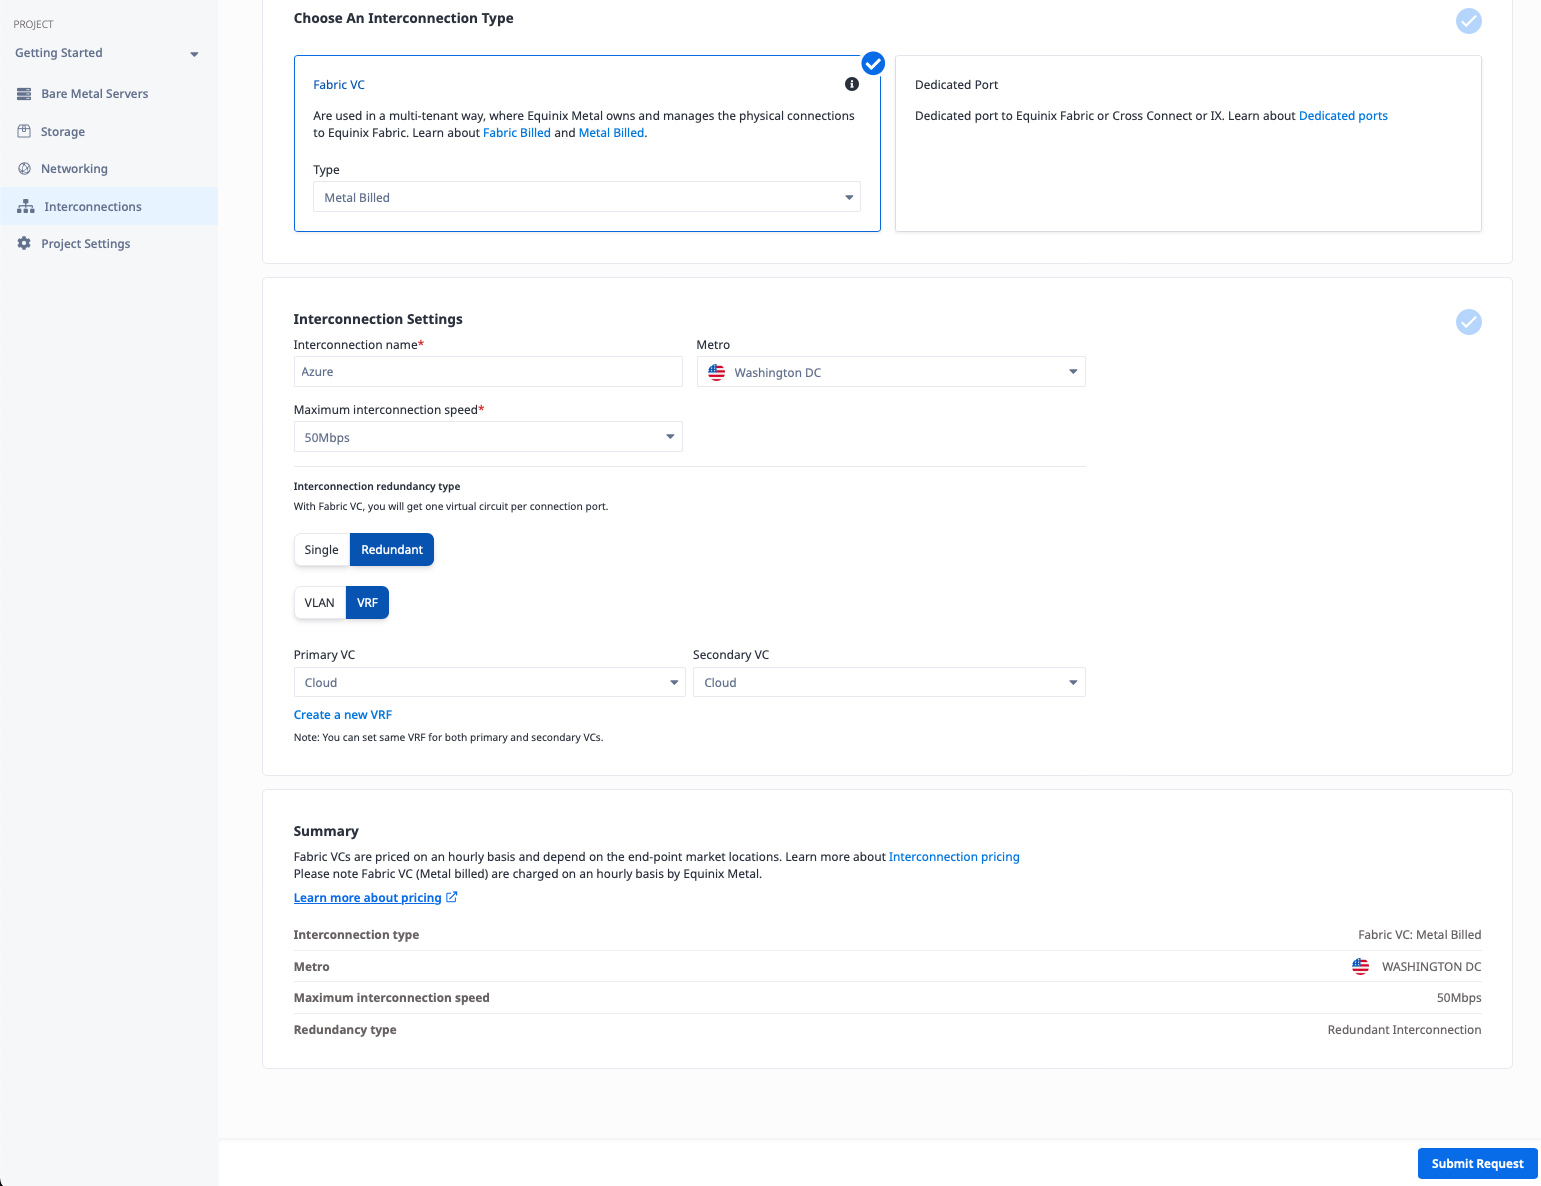Click the Submit Request button

pos(1477,1163)
